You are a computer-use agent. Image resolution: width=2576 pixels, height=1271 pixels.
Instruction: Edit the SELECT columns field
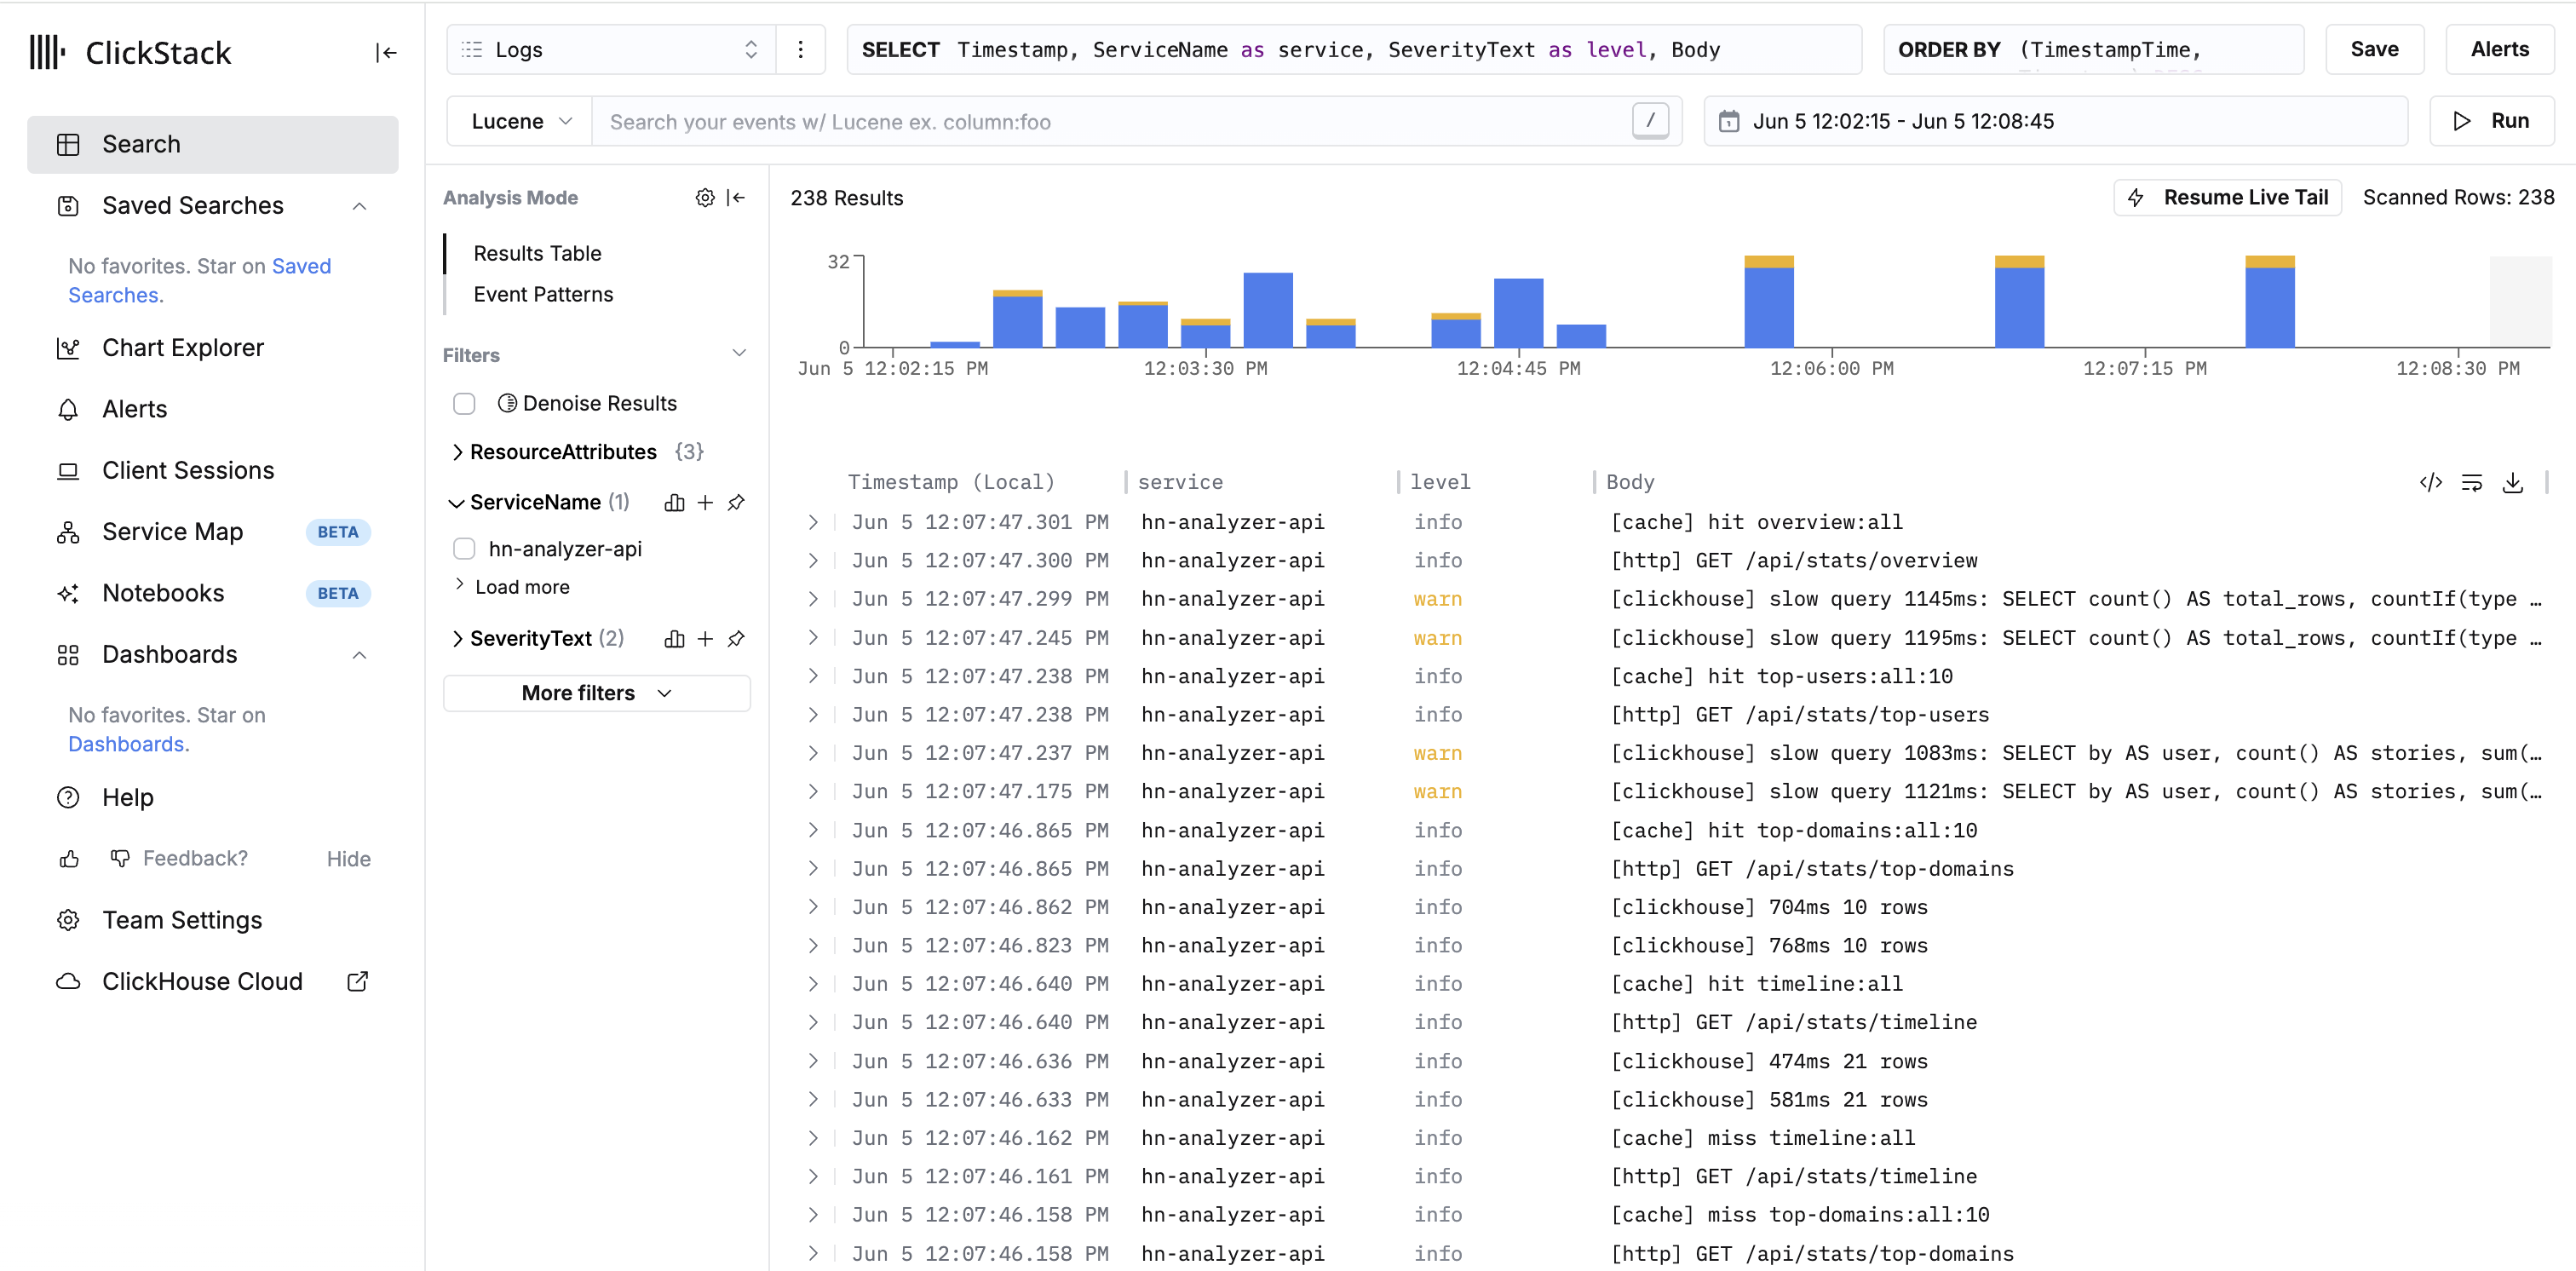[x=1354, y=50]
